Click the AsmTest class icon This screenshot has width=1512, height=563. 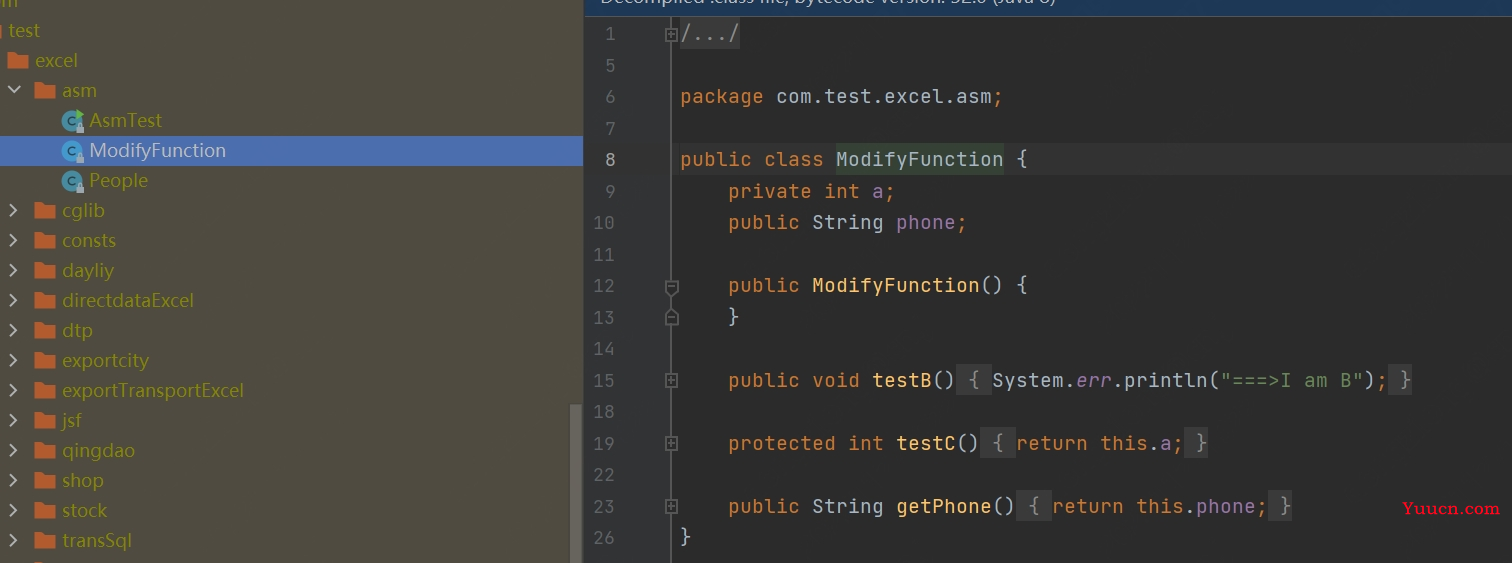(72, 121)
